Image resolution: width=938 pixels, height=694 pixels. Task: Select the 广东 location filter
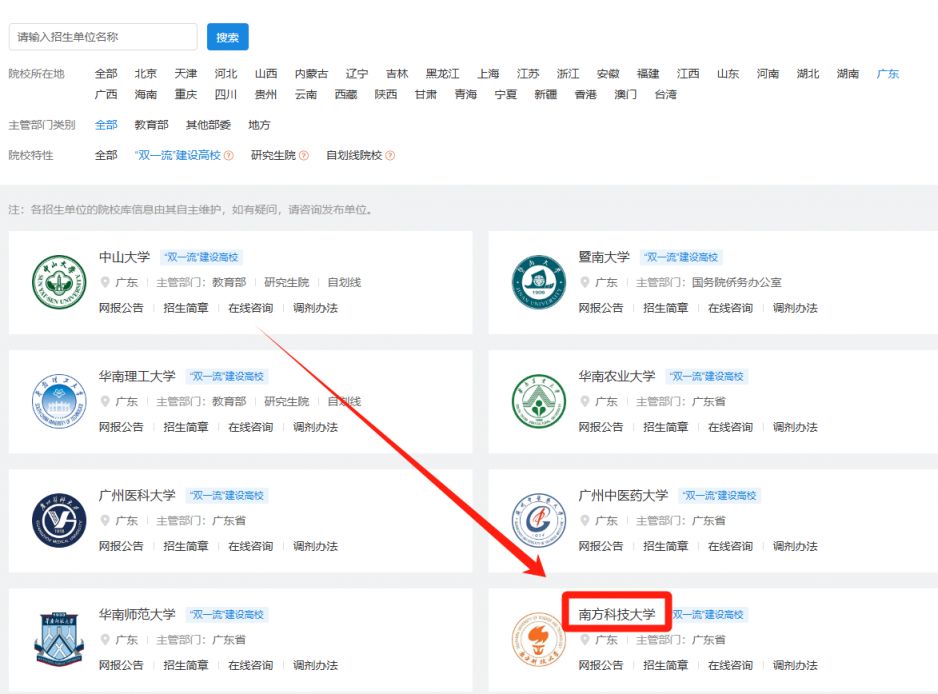(x=888, y=74)
